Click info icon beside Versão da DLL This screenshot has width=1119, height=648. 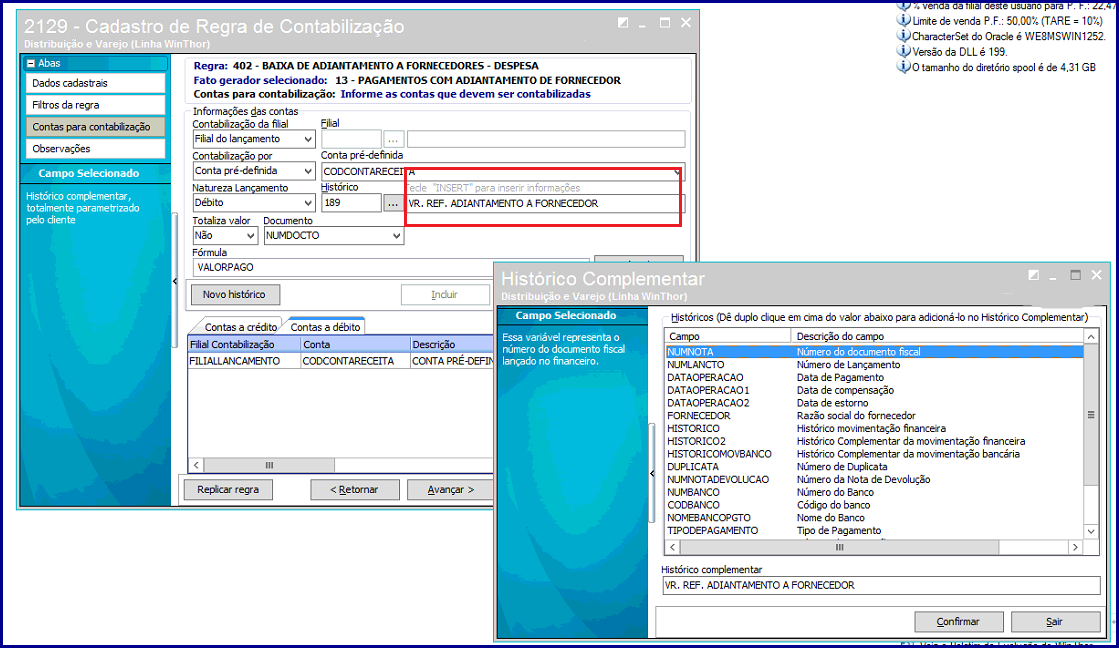[x=903, y=51]
